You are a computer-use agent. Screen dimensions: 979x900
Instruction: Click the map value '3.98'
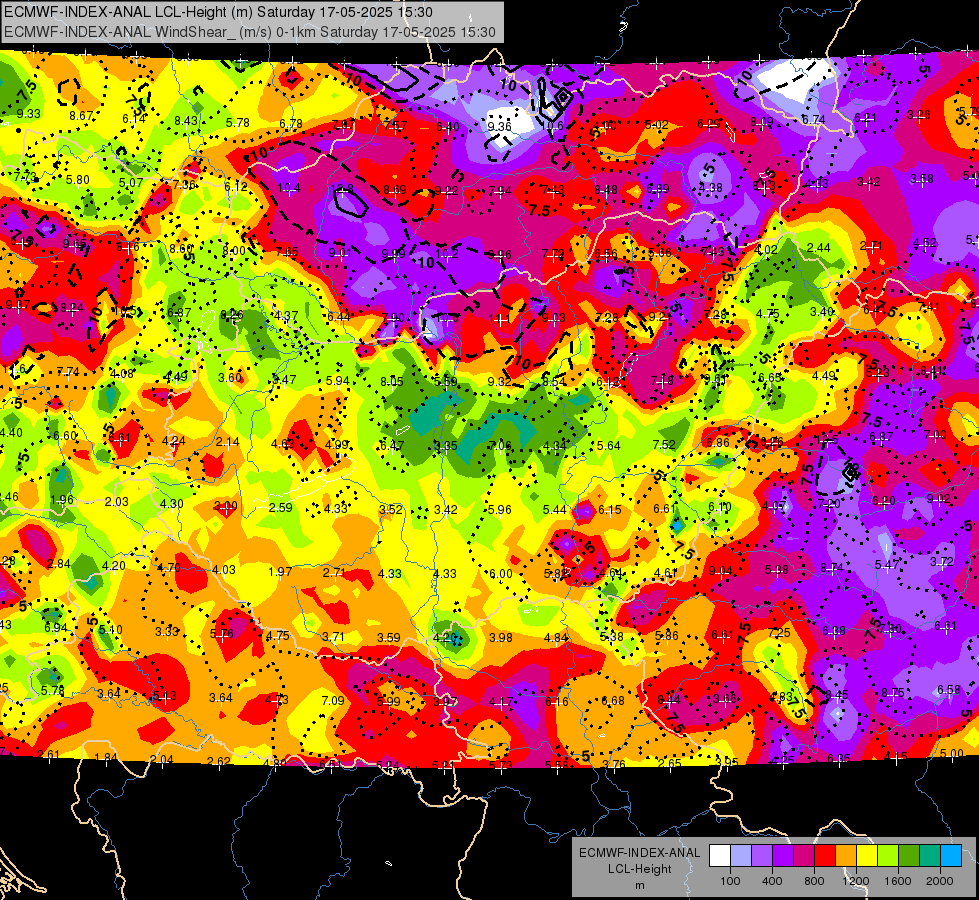501,638
